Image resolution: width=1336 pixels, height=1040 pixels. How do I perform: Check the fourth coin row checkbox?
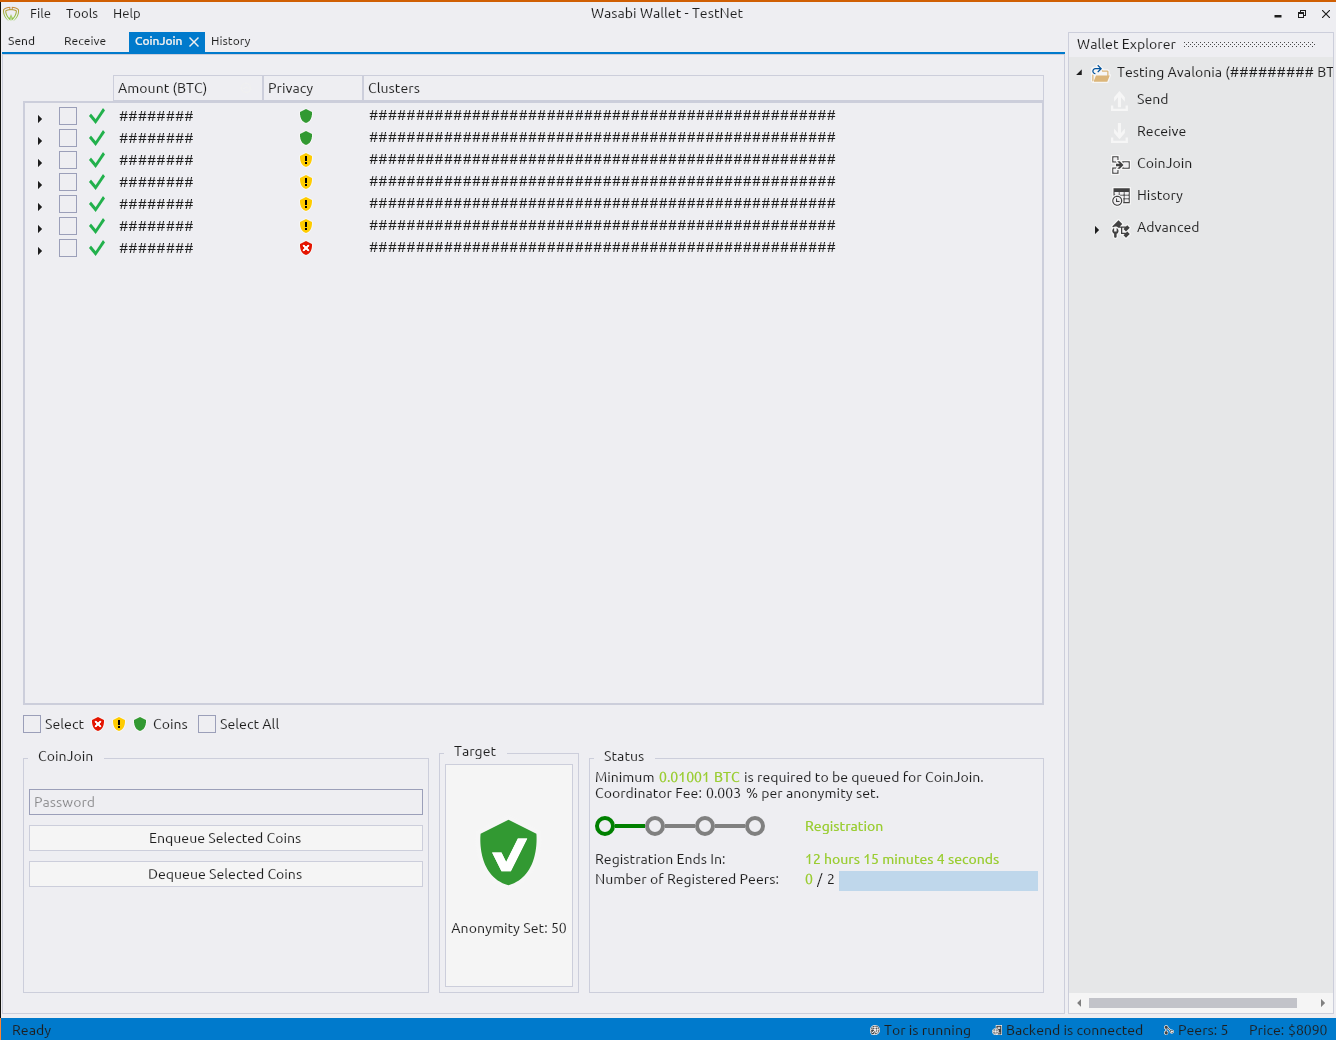tap(68, 182)
